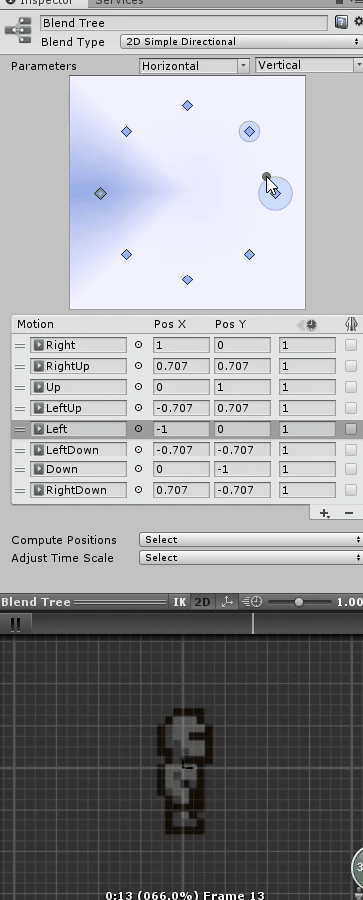The image size is (363, 900).
Task: Click the pivot axes icon in preview
Action: (227, 602)
